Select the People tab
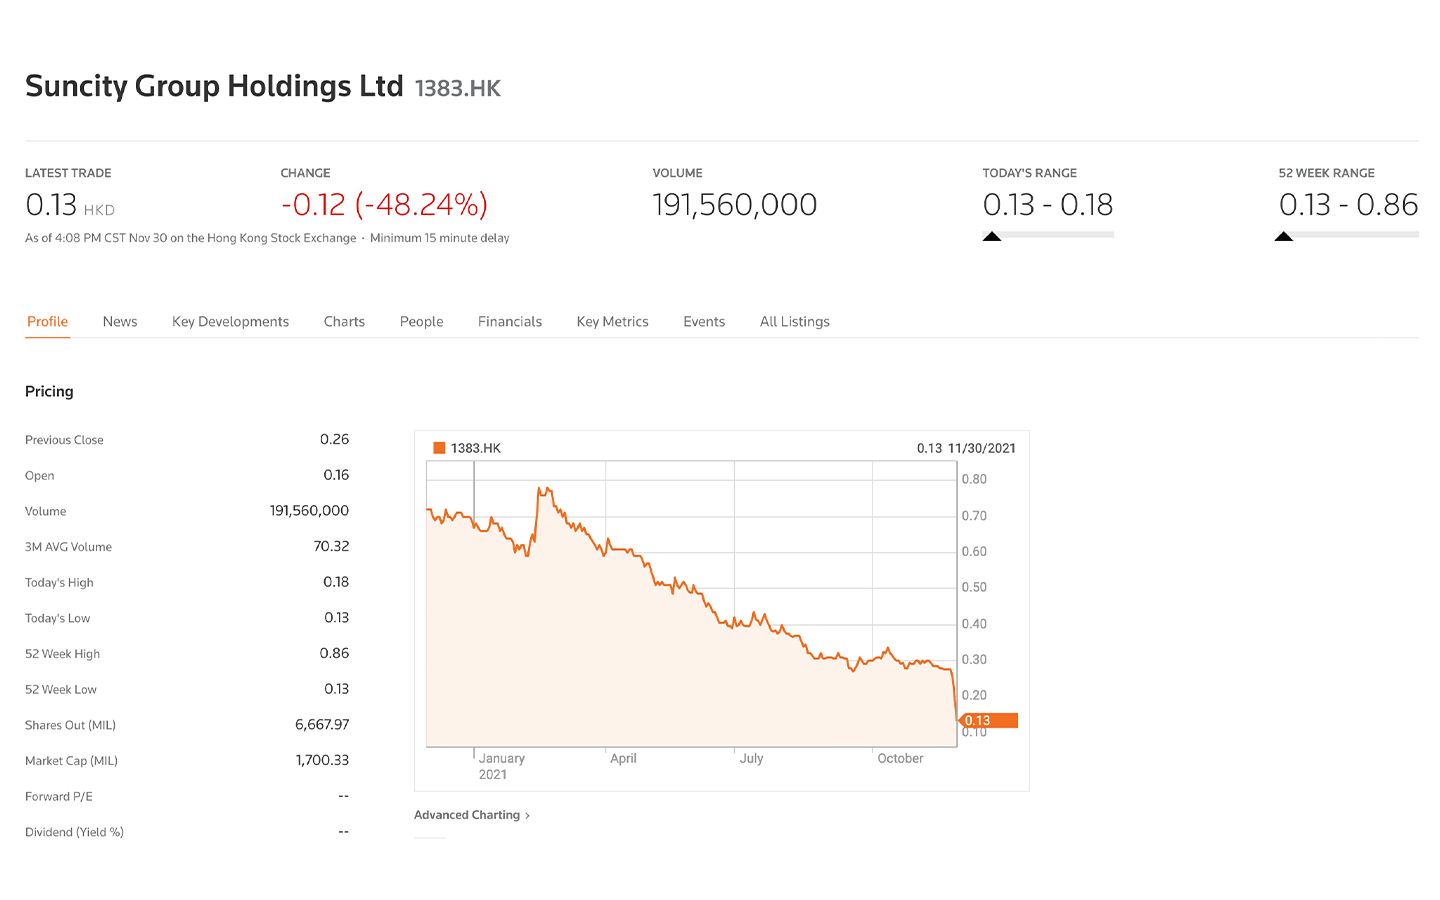Viewport: 1440px width, 900px height. tap(421, 321)
